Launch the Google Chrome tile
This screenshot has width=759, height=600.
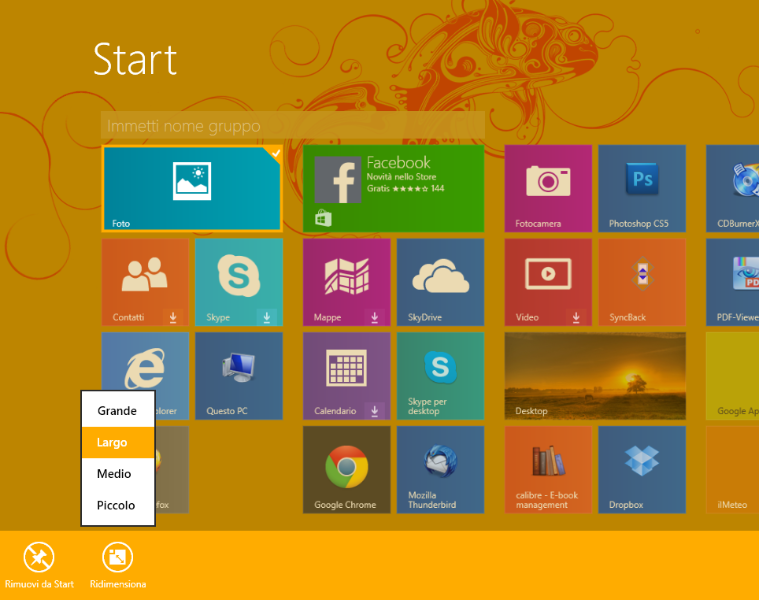click(346, 470)
